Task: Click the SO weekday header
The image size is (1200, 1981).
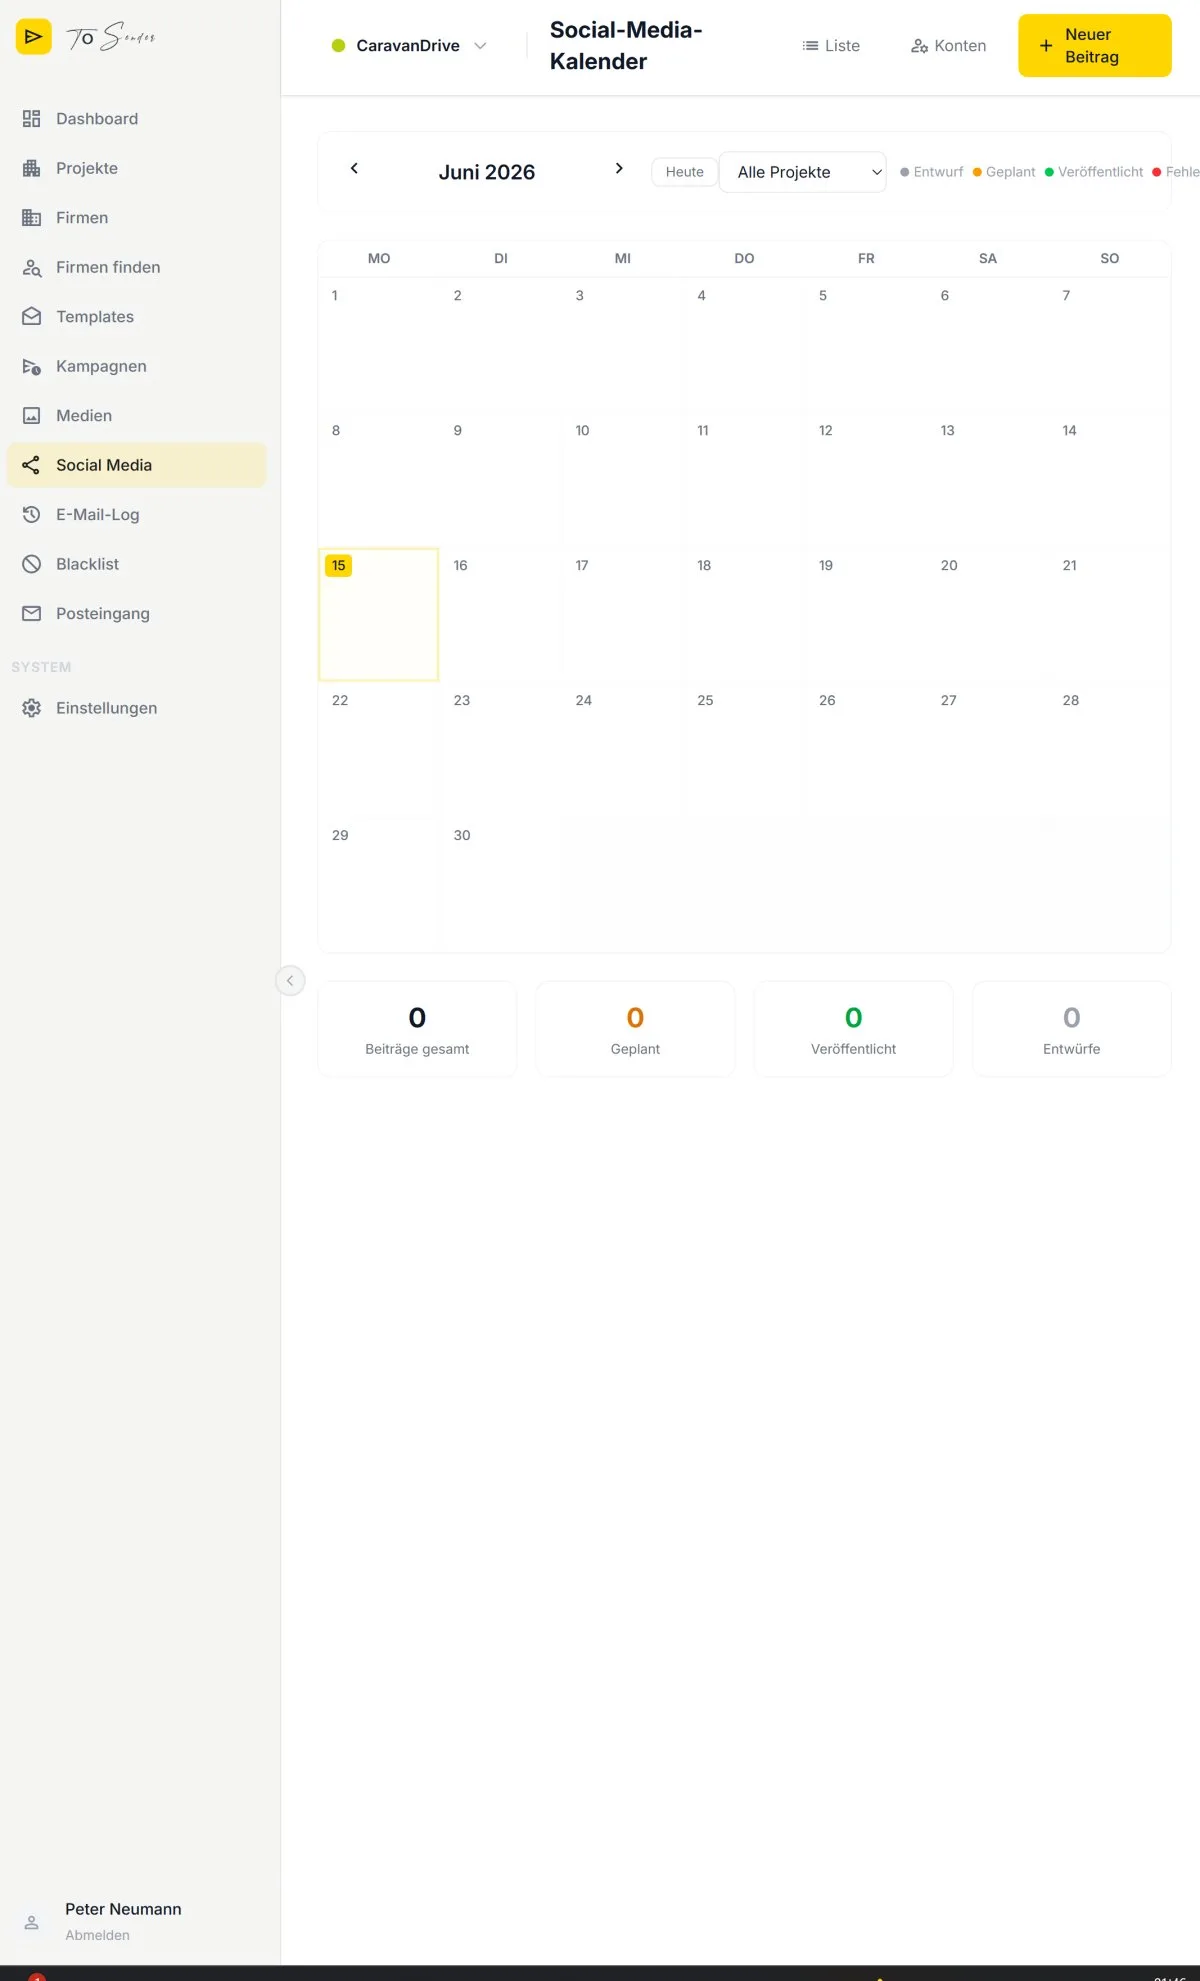Action: tap(1110, 258)
